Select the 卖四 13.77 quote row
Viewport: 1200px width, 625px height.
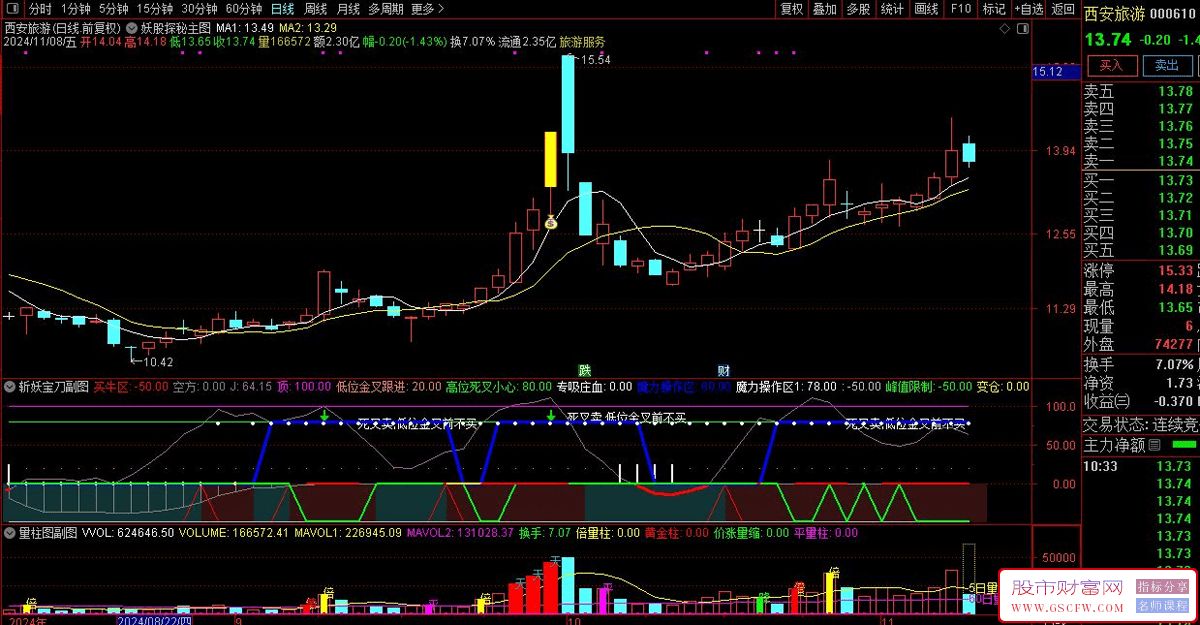1141,109
